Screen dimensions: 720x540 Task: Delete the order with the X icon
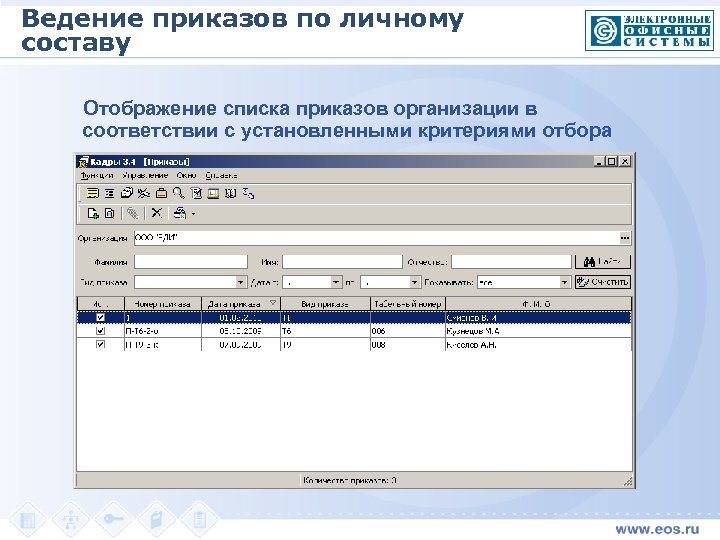point(157,213)
